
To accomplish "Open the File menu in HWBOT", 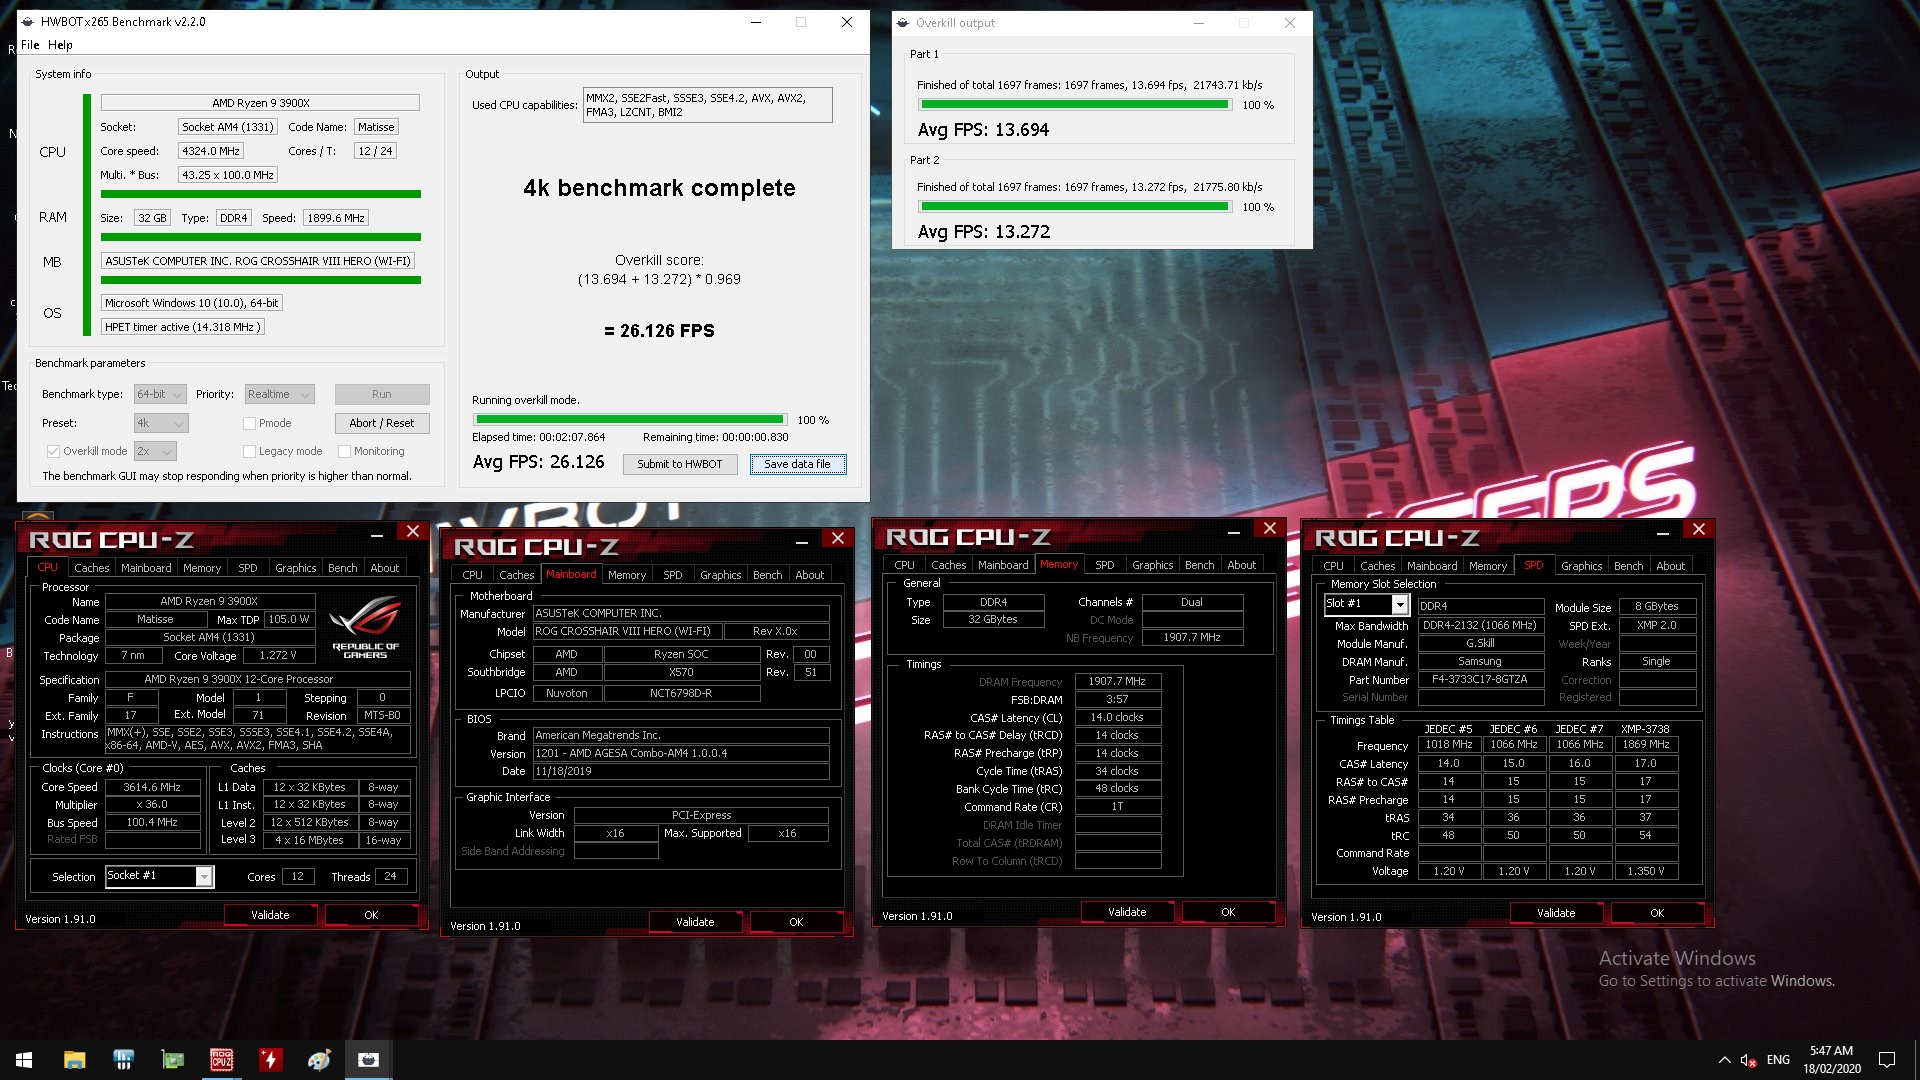I will pyautogui.click(x=30, y=45).
